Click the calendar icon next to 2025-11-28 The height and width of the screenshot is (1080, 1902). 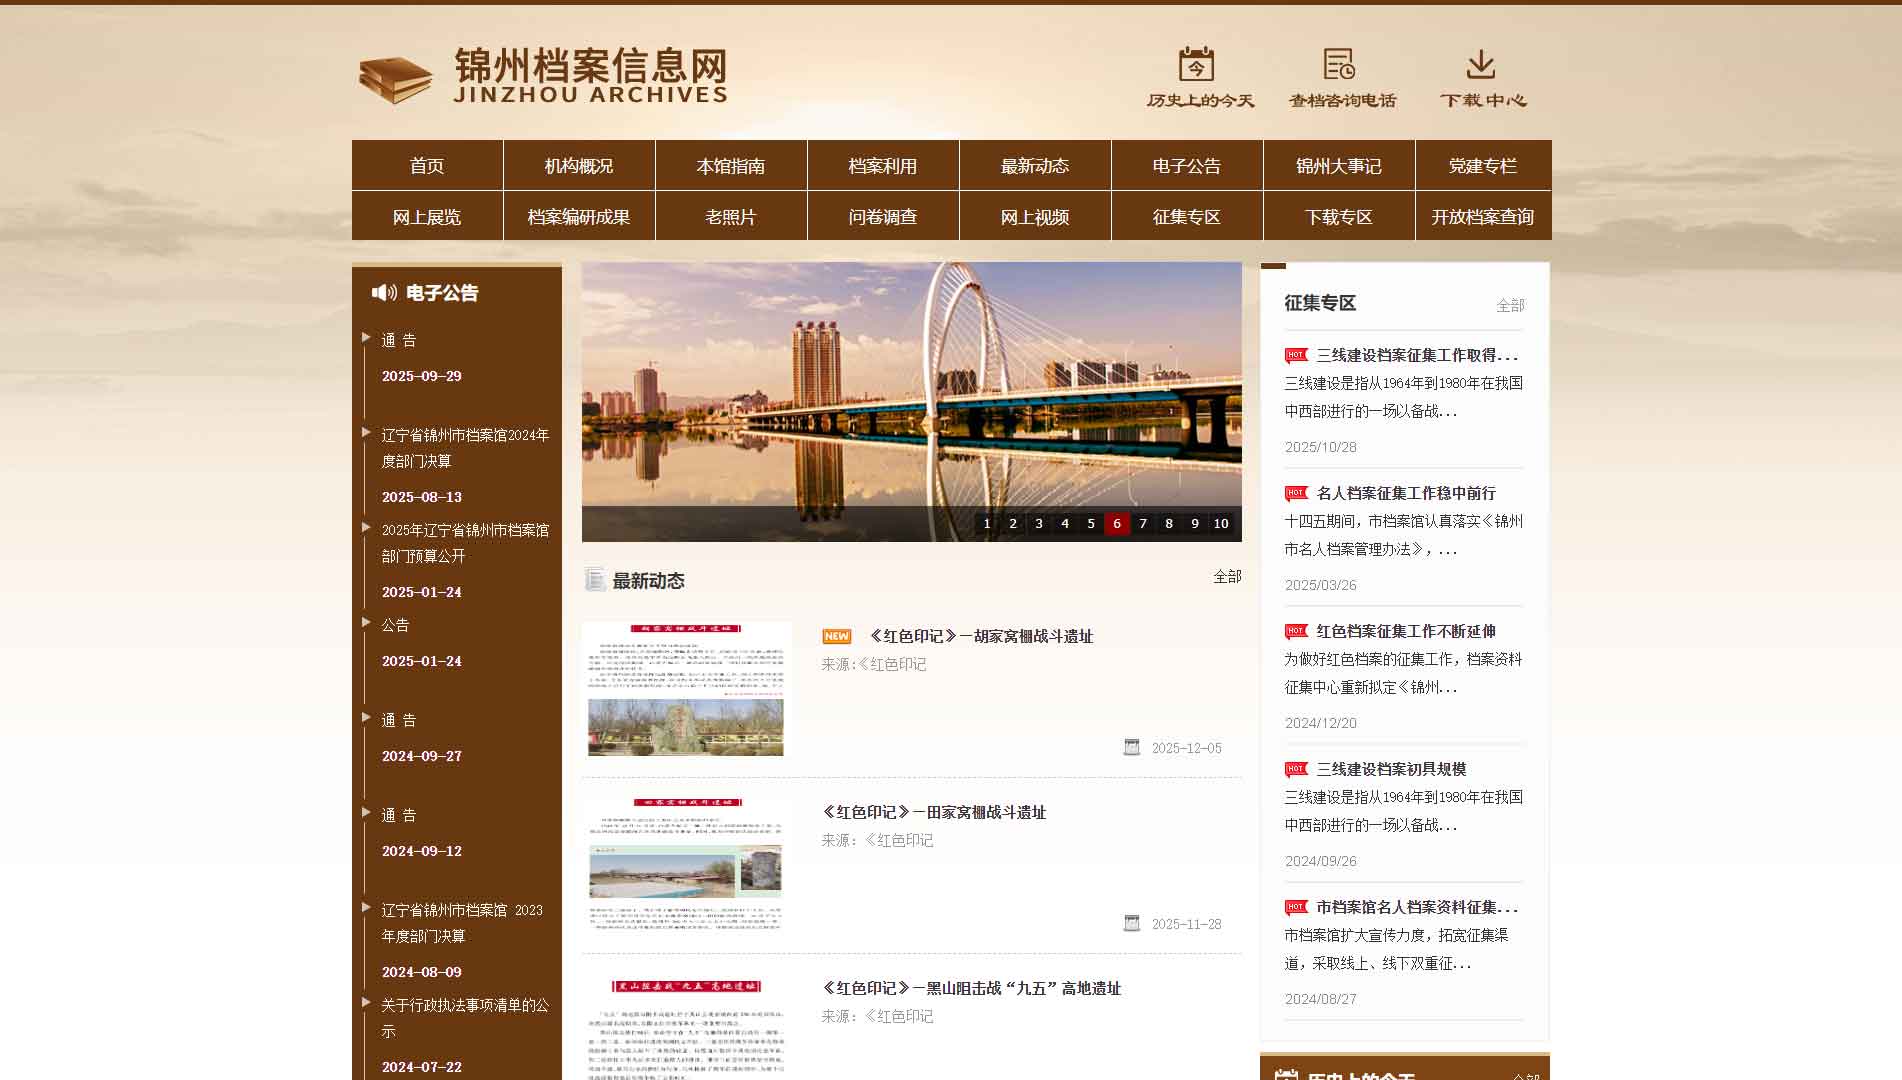point(1132,923)
